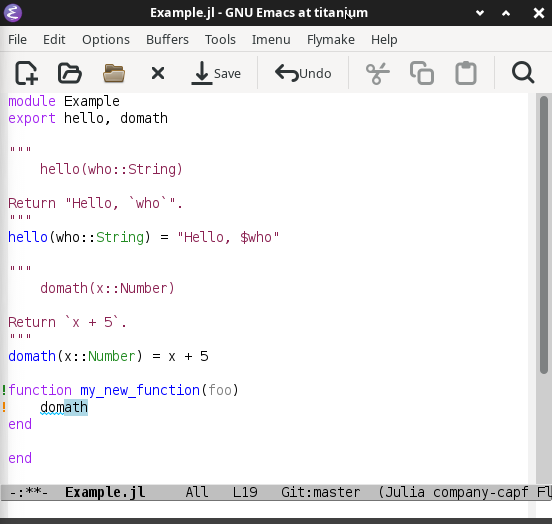
Task: Expand the Imenu menu
Action: coord(271,39)
